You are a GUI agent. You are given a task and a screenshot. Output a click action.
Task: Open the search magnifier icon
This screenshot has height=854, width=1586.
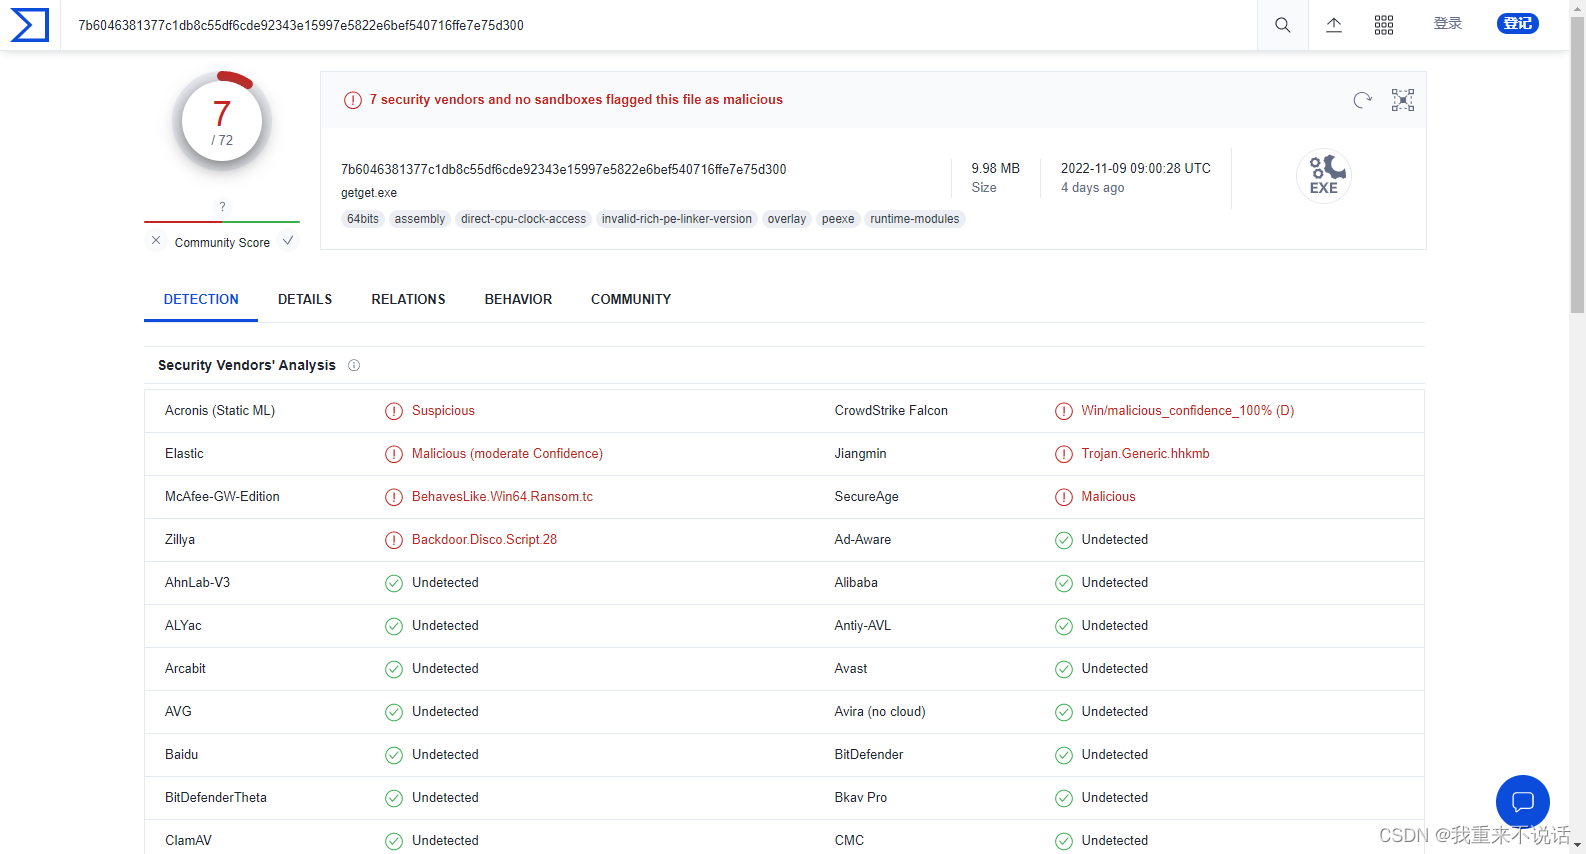[x=1282, y=25]
